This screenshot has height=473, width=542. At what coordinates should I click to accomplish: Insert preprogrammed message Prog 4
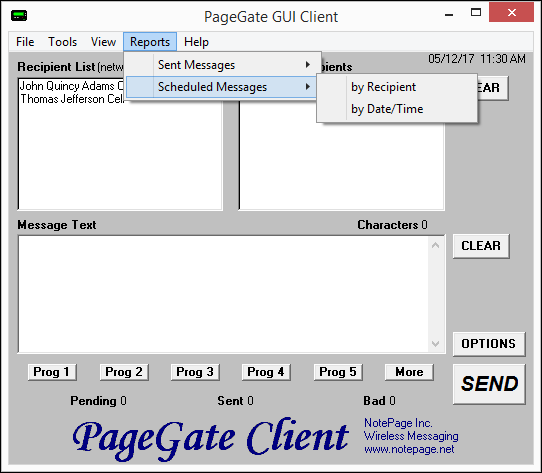click(x=266, y=372)
